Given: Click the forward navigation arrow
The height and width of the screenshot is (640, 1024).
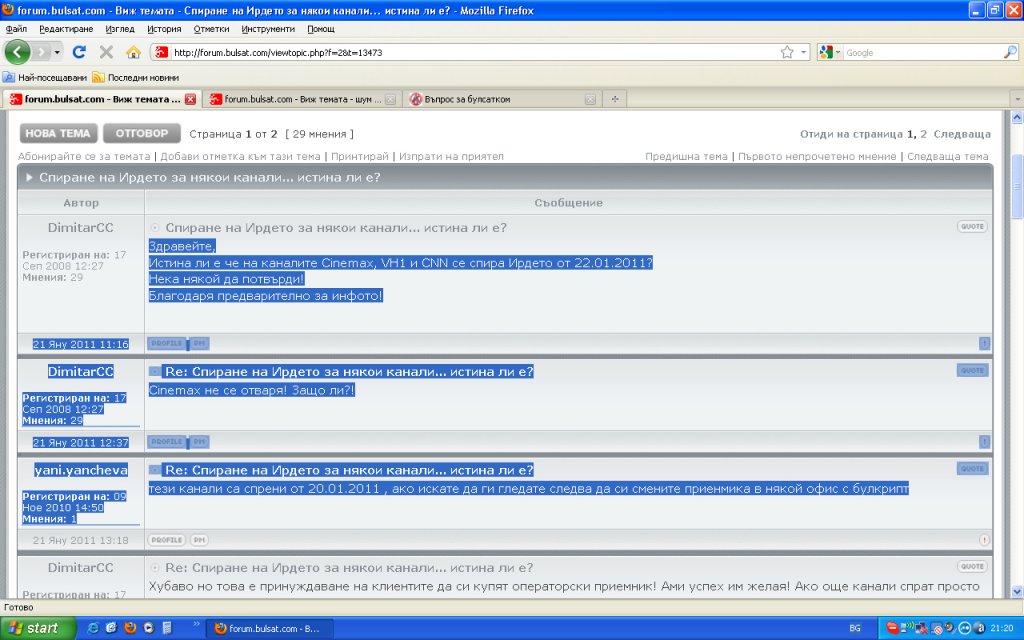Looking at the screenshot, I should point(41,52).
